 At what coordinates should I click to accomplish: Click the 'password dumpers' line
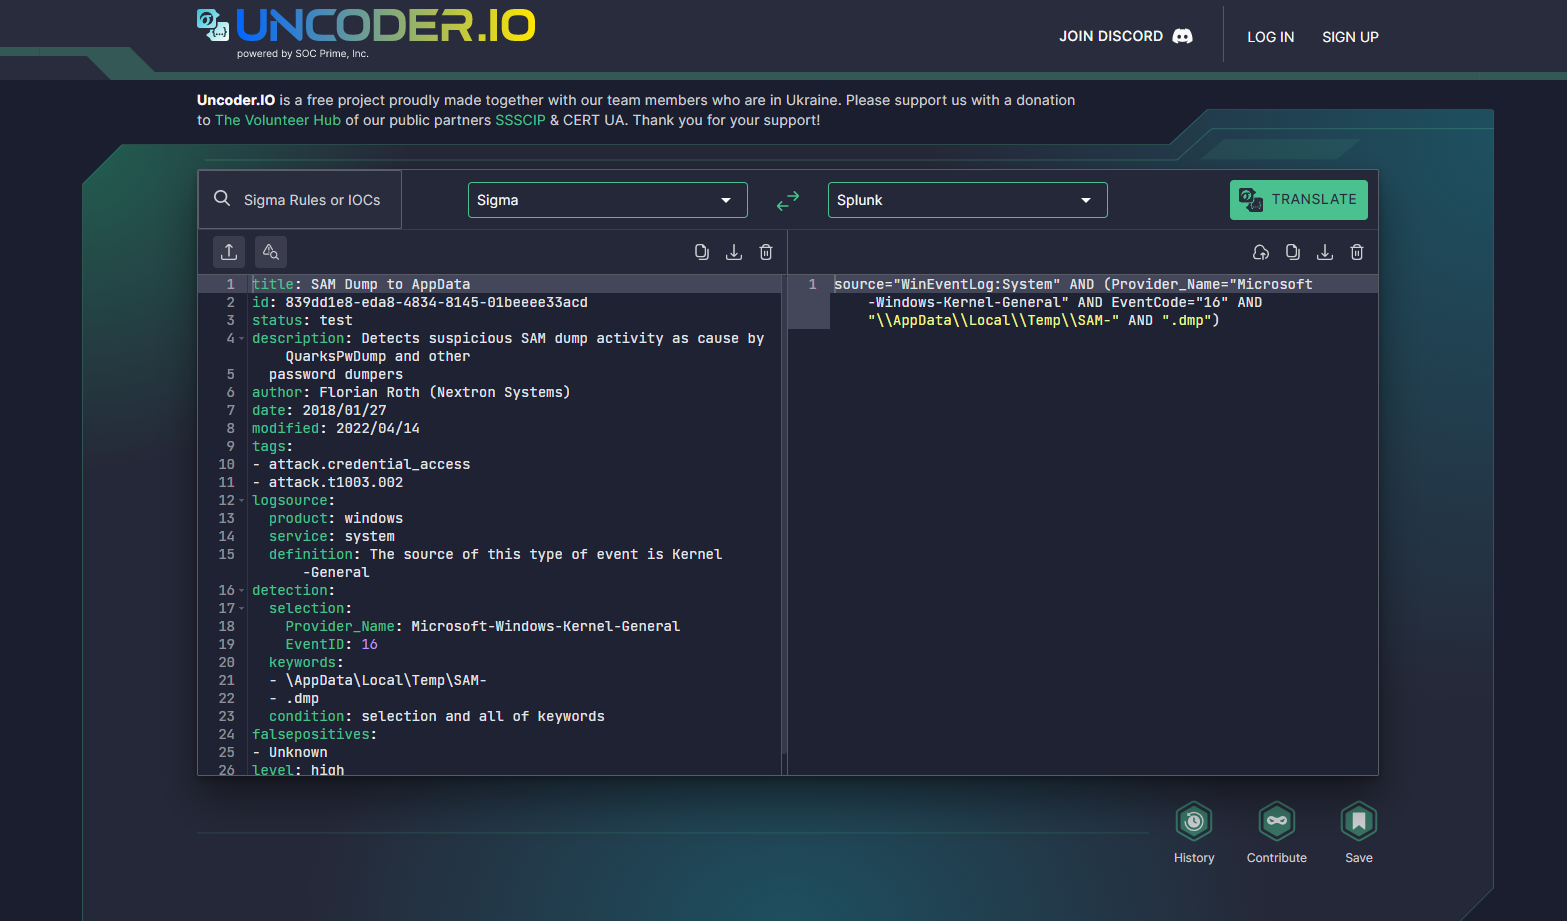[336, 374]
